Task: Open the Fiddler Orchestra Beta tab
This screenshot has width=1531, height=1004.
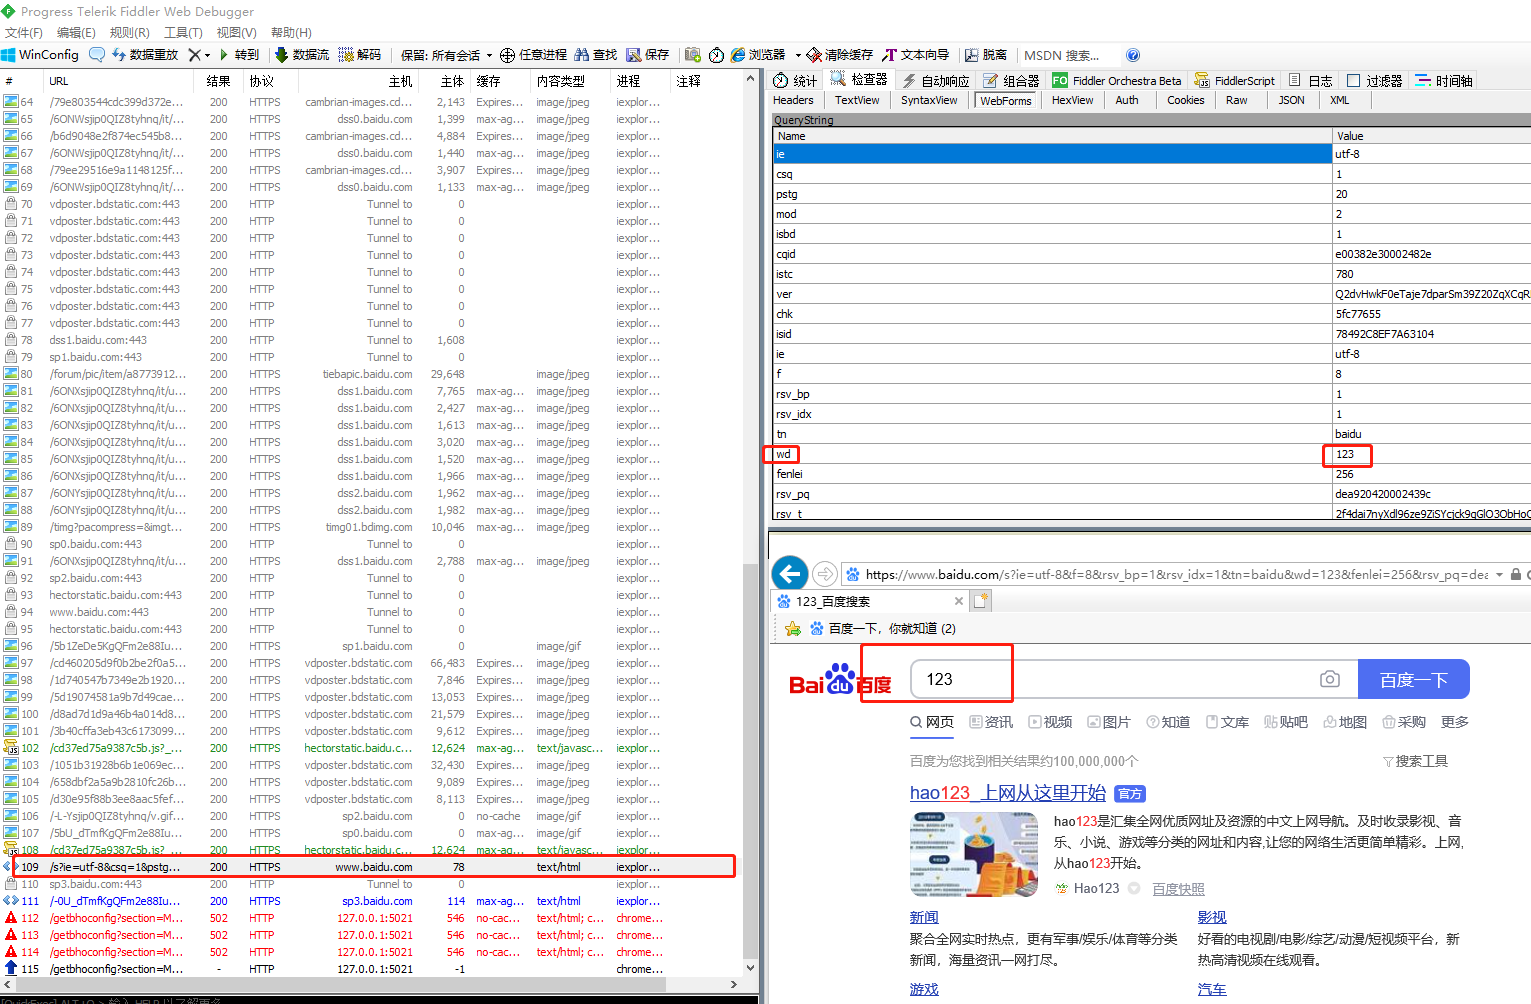Action: pyautogui.click(x=1117, y=80)
